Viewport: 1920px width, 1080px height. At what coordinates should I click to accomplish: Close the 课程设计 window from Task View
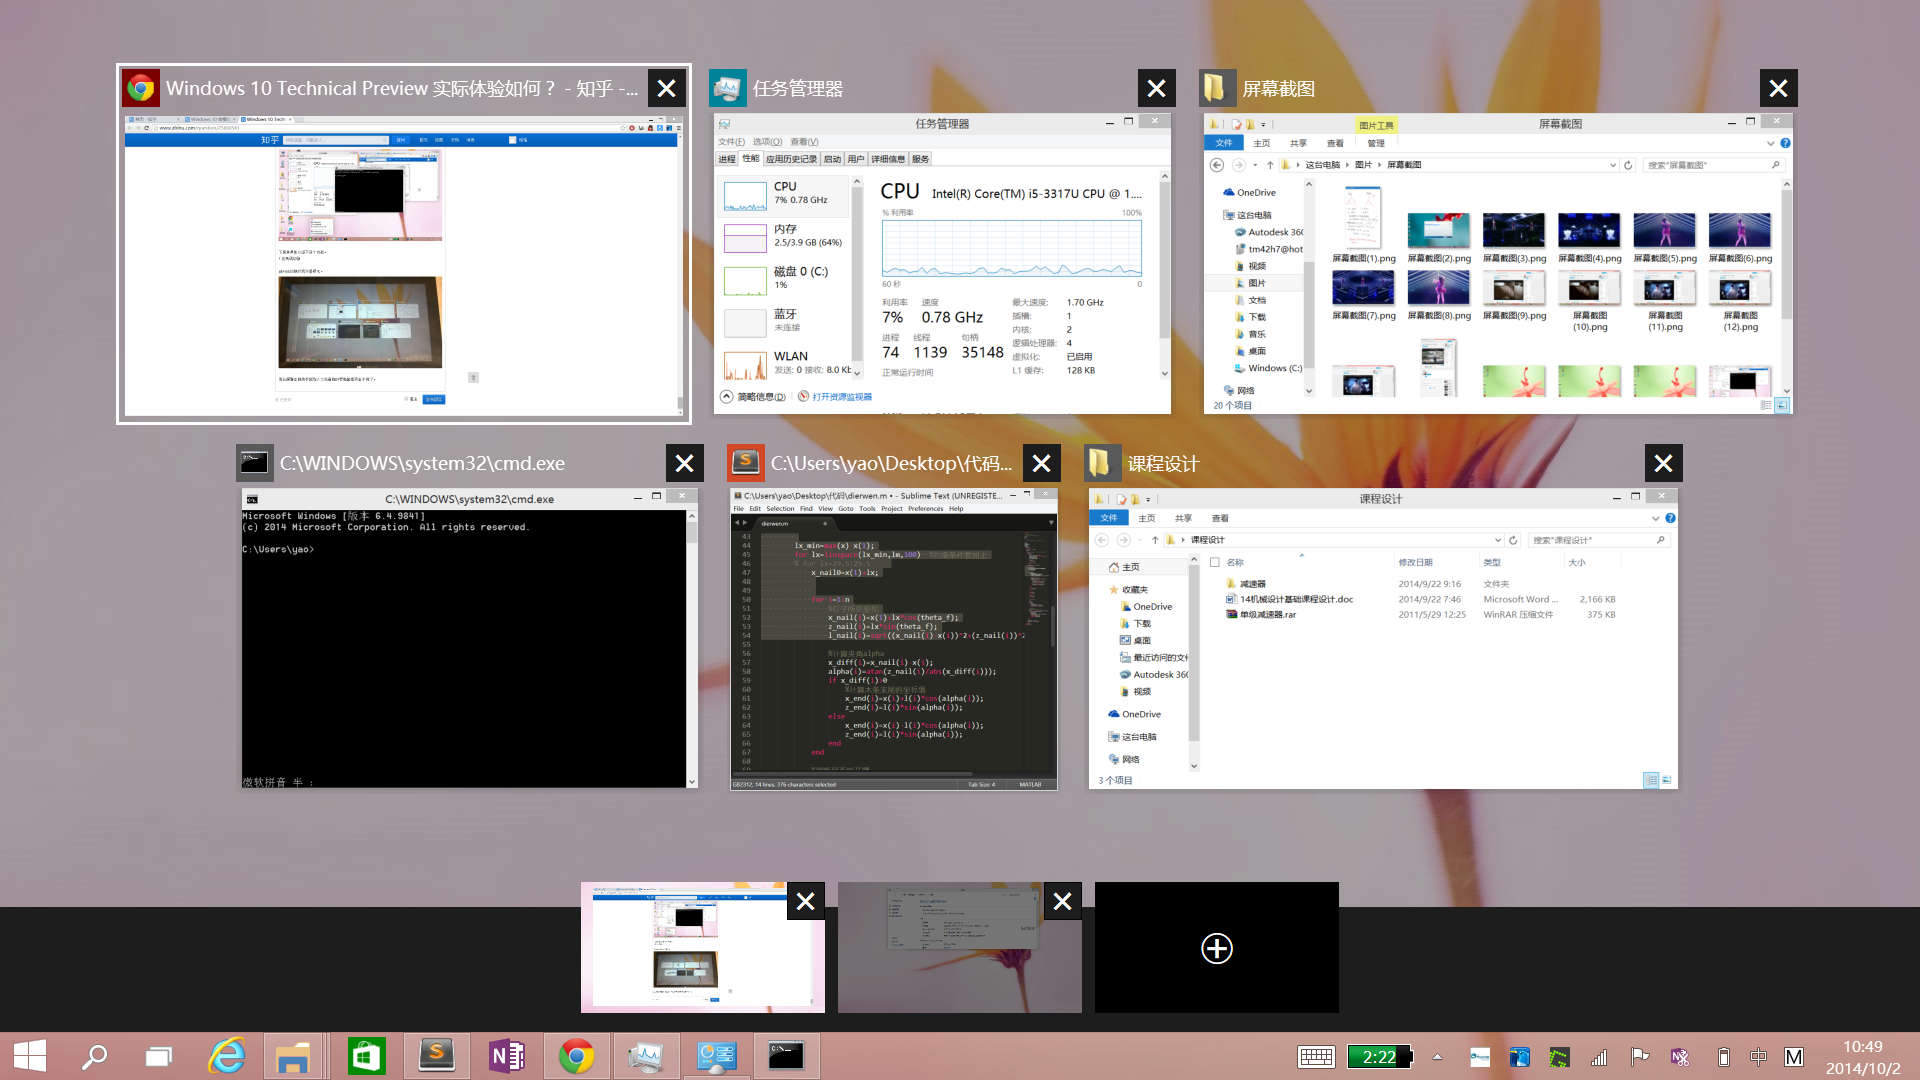(1664, 463)
